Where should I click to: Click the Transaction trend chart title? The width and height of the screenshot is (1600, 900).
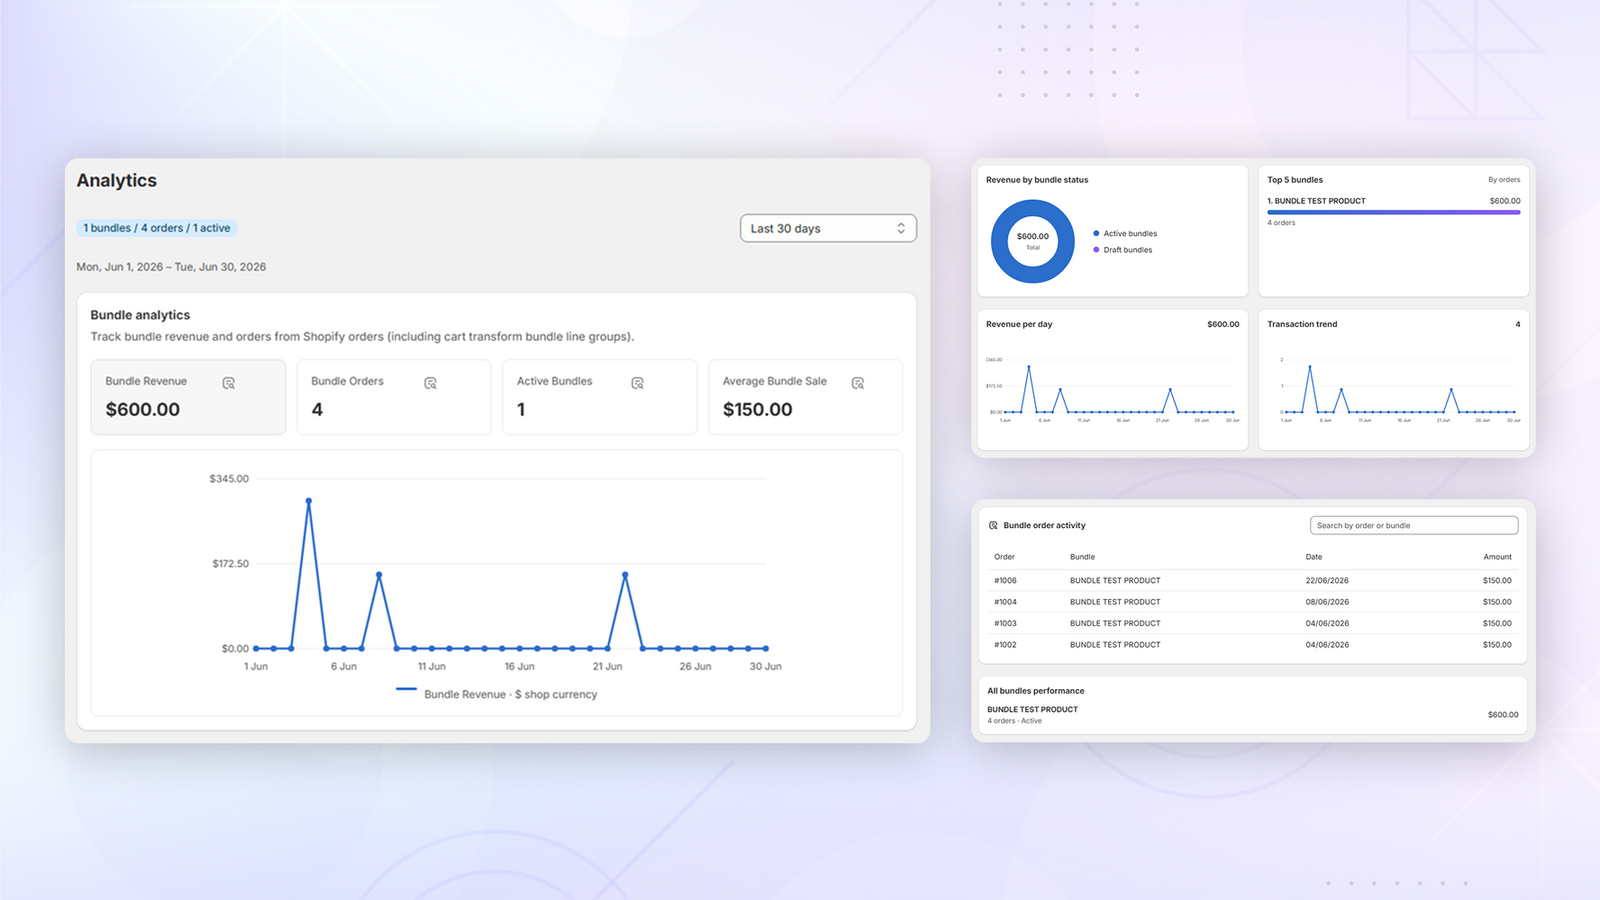[x=1302, y=324]
